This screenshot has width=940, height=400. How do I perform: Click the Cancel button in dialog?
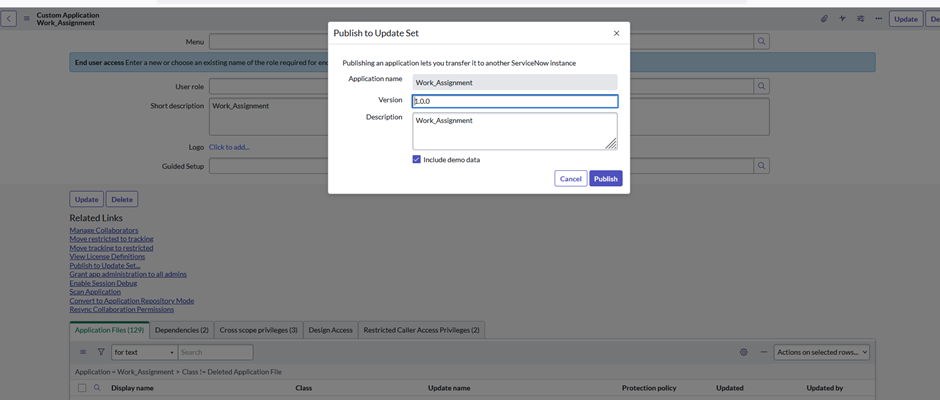pyautogui.click(x=570, y=178)
